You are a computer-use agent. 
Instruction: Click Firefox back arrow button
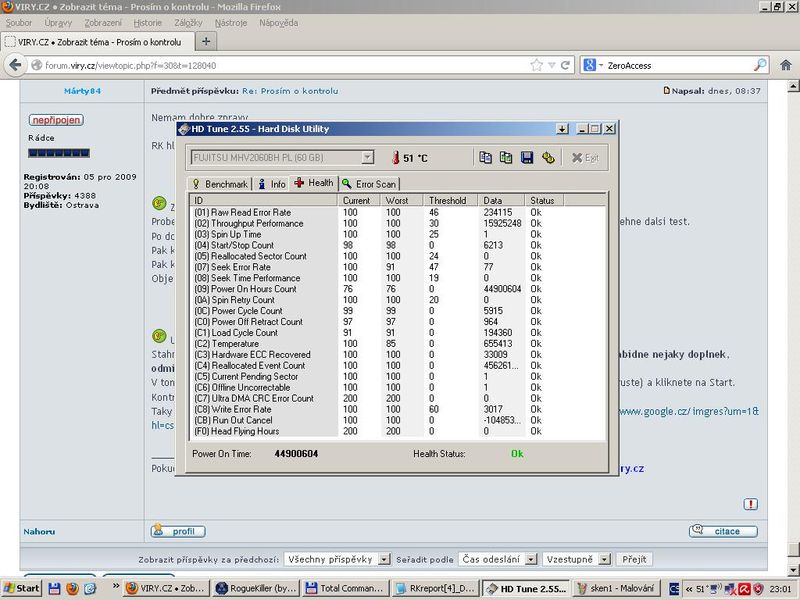[15, 65]
